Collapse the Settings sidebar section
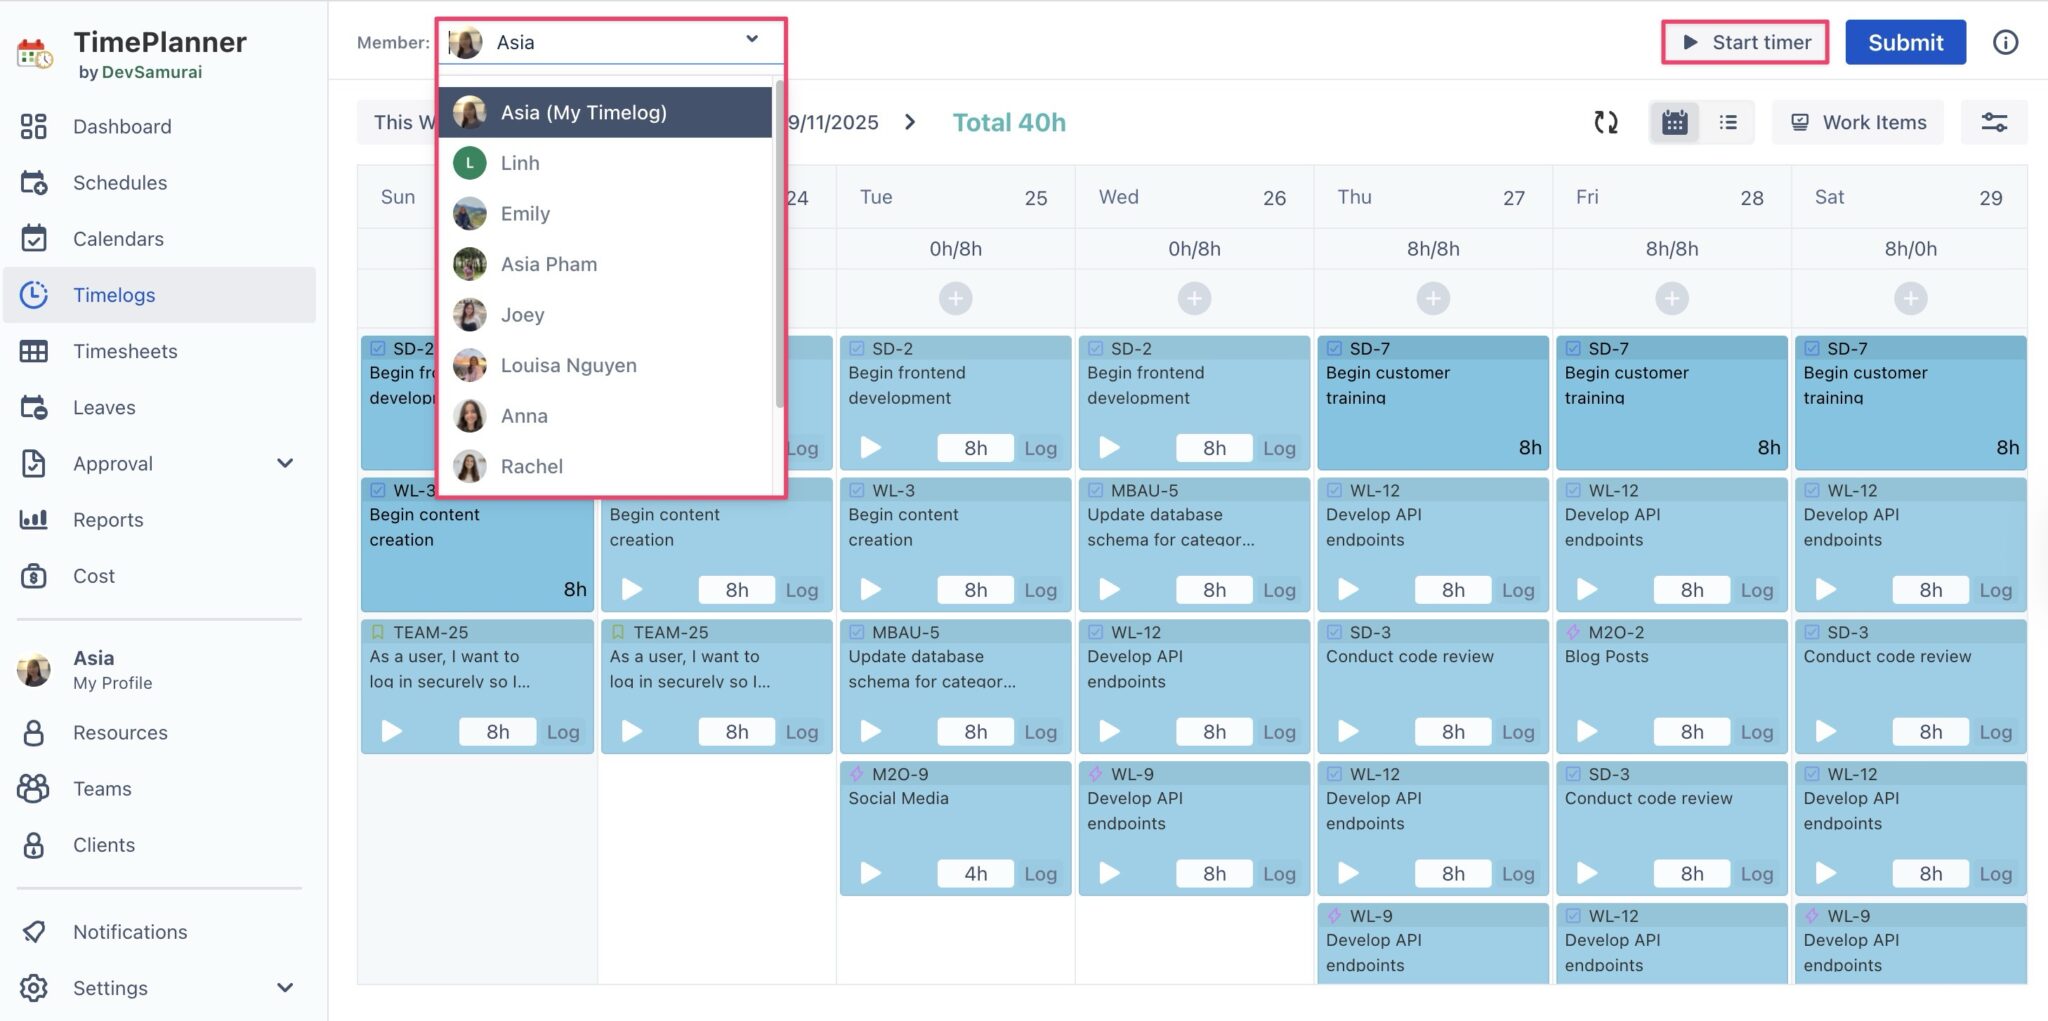This screenshot has height=1021, width=2048. pos(285,988)
